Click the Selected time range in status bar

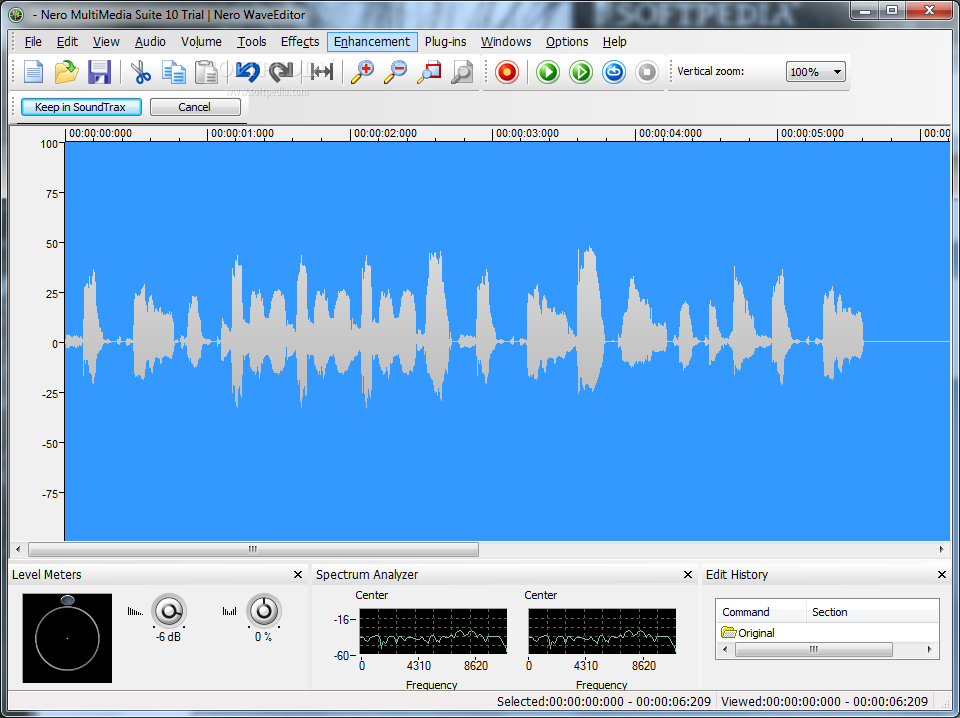(x=604, y=701)
